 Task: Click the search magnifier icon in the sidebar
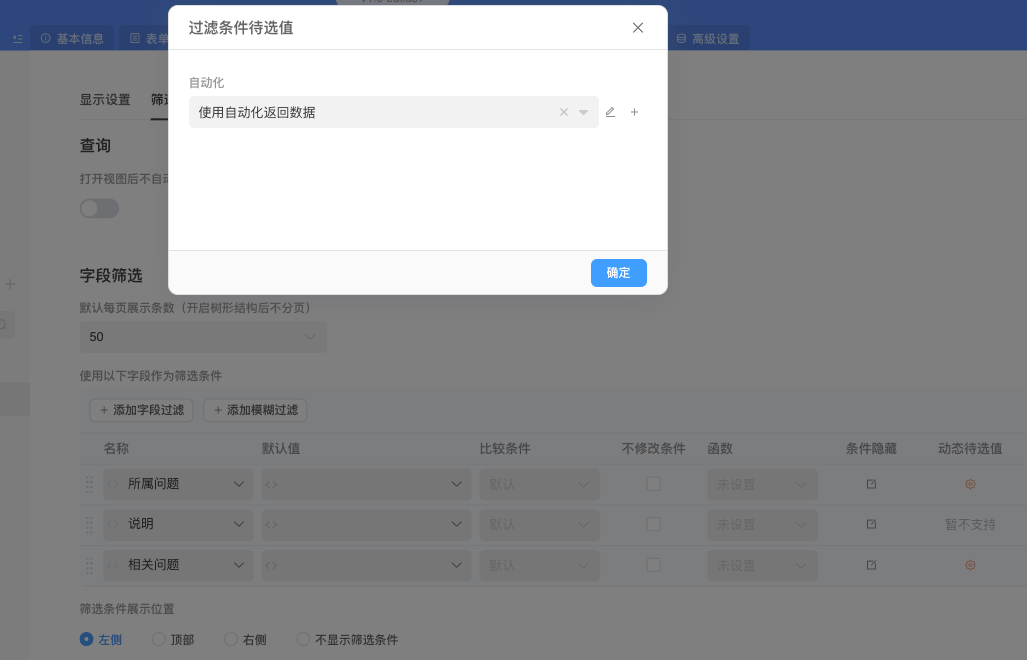coord(4,324)
